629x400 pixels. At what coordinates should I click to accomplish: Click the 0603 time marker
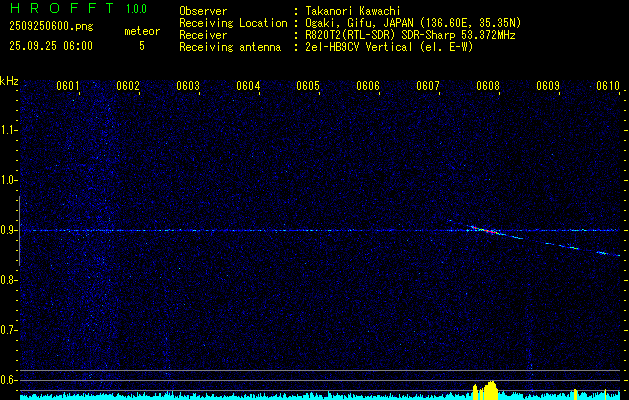pyautogui.click(x=188, y=86)
